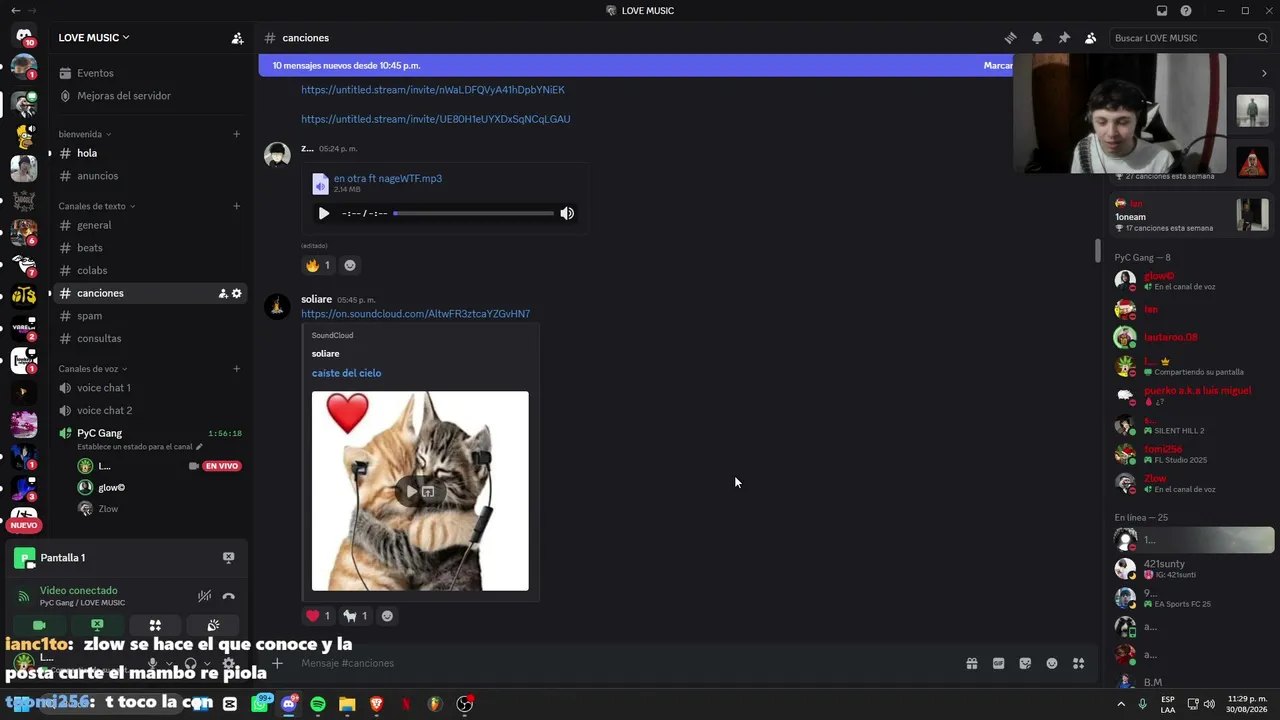The width and height of the screenshot is (1280, 720).
Task: Add a reaction to the mp3 message
Action: coord(350,265)
